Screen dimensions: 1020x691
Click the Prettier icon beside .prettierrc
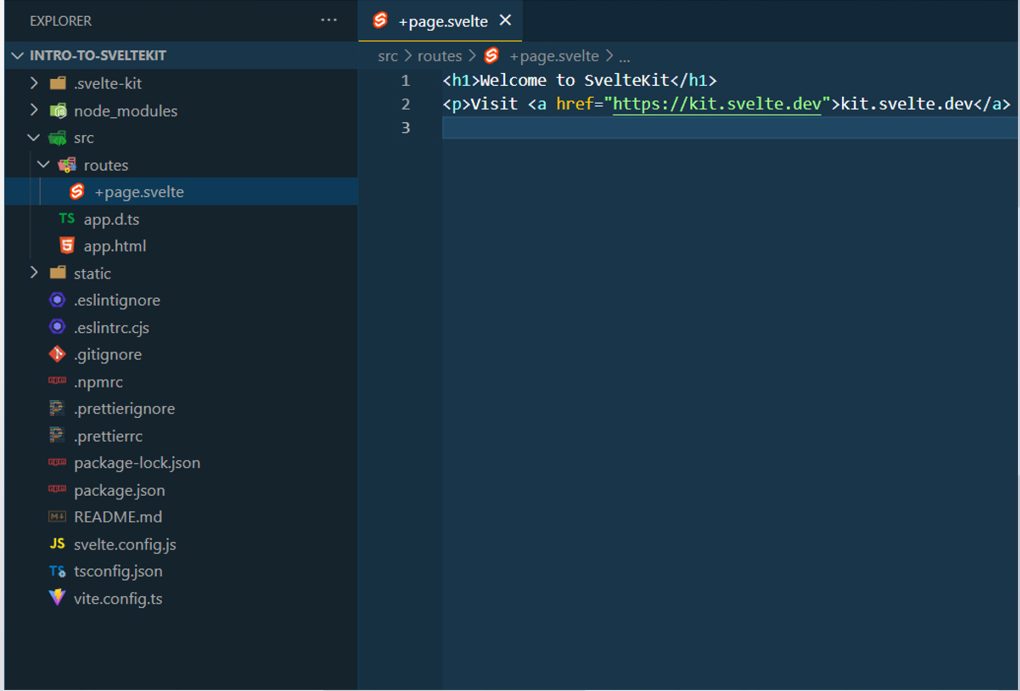pos(58,435)
